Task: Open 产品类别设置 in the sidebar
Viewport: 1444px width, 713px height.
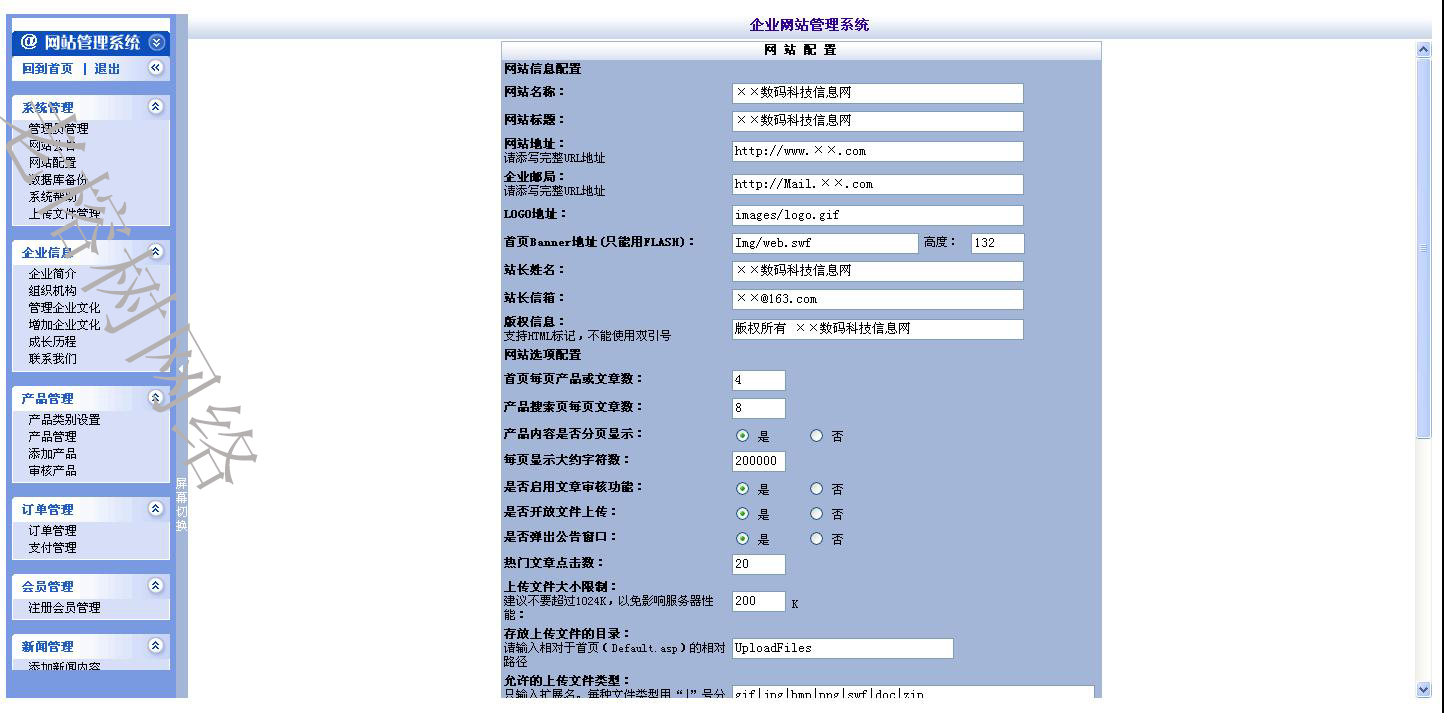Action: (x=64, y=420)
